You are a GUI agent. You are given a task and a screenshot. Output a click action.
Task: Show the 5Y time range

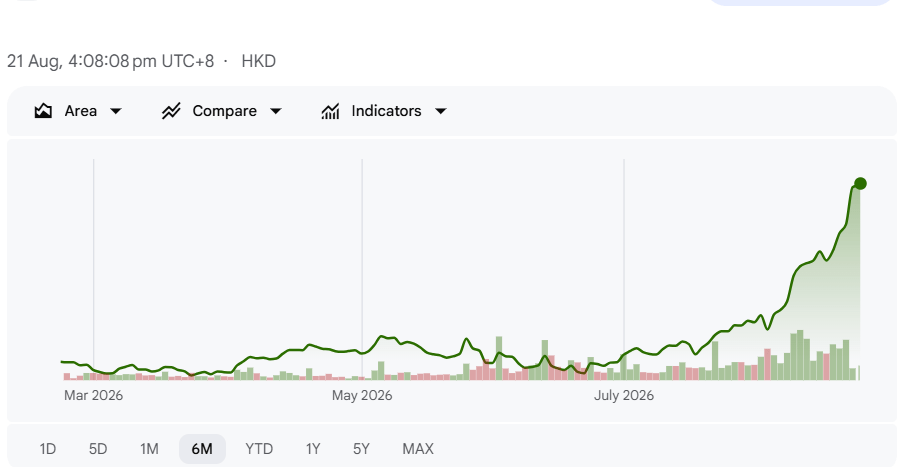click(361, 449)
